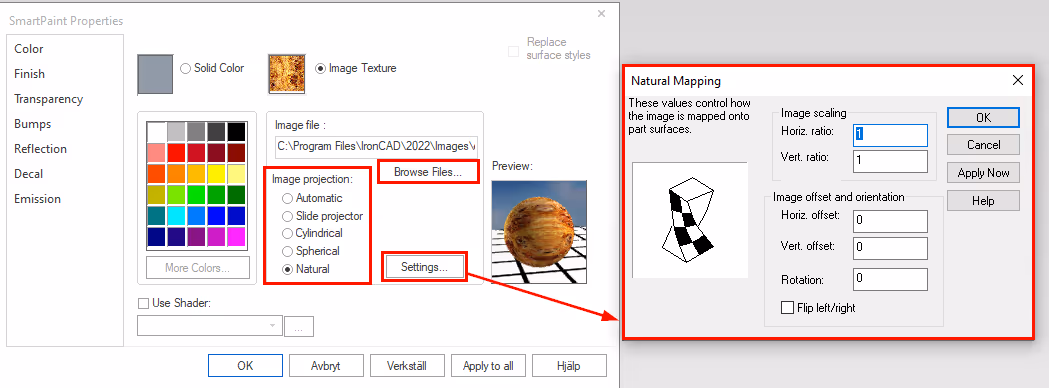
Task: Pick the white color swatch
Action: click(156, 131)
